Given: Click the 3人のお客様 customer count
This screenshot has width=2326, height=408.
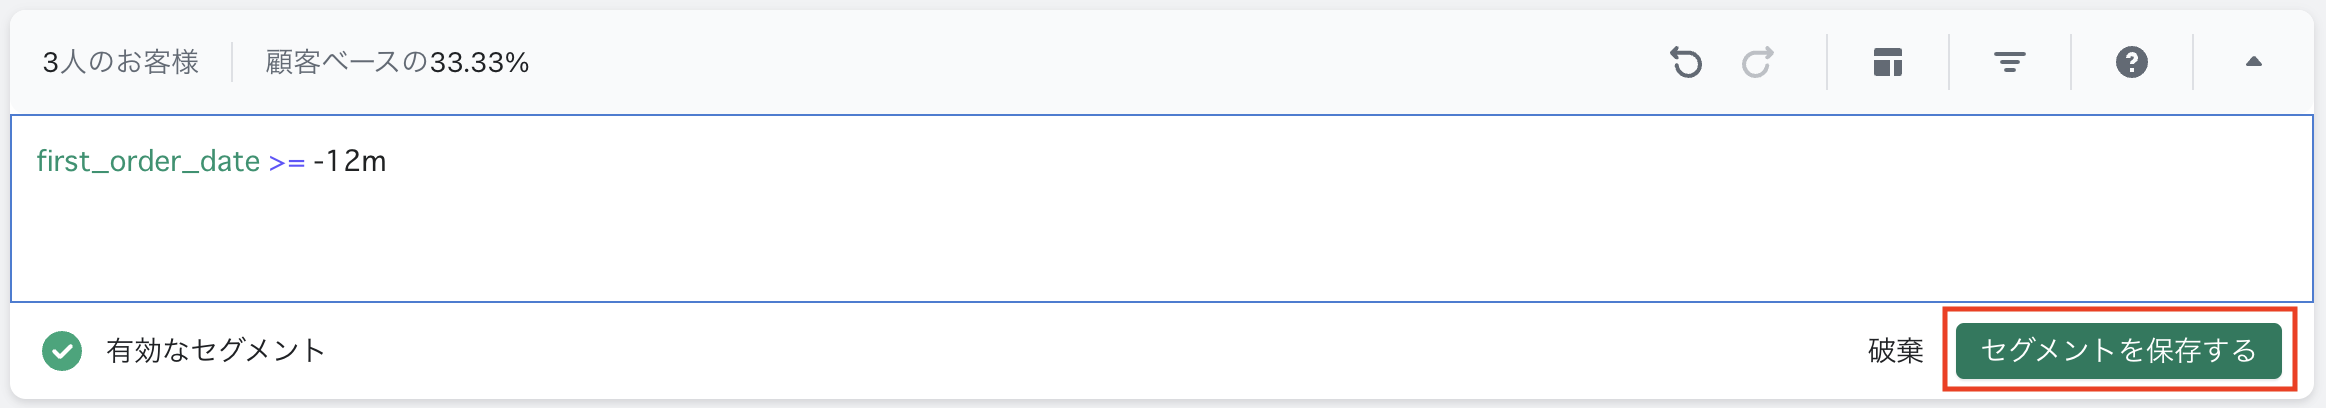Looking at the screenshot, I should (120, 62).
